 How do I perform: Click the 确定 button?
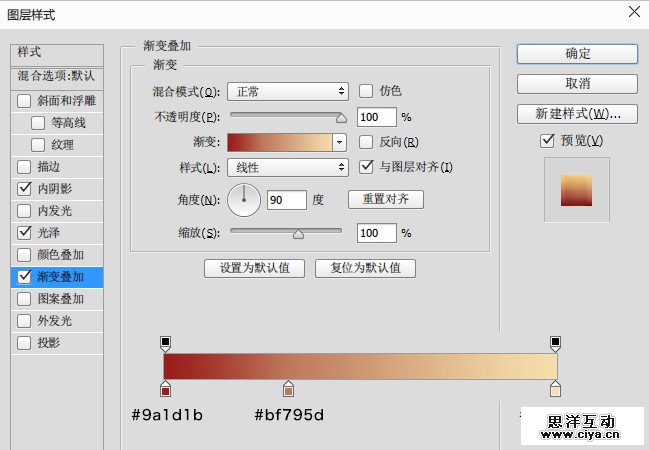tap(577, 54)
